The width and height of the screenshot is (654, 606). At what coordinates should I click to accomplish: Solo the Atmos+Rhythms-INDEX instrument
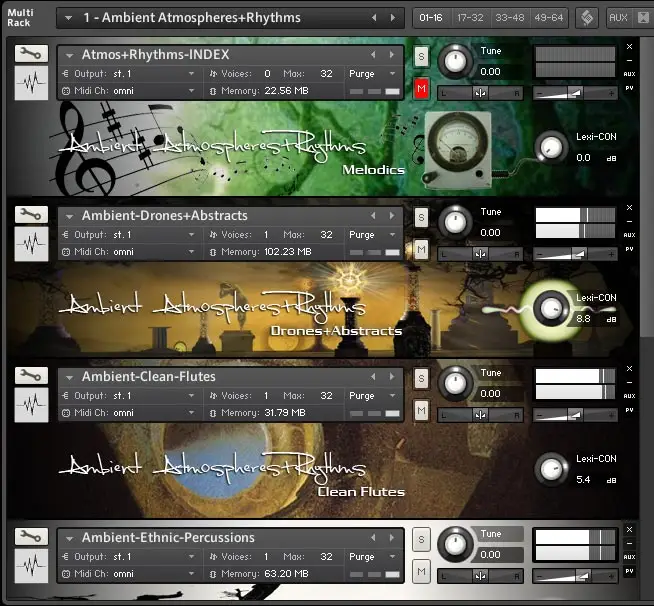point(421,56)
